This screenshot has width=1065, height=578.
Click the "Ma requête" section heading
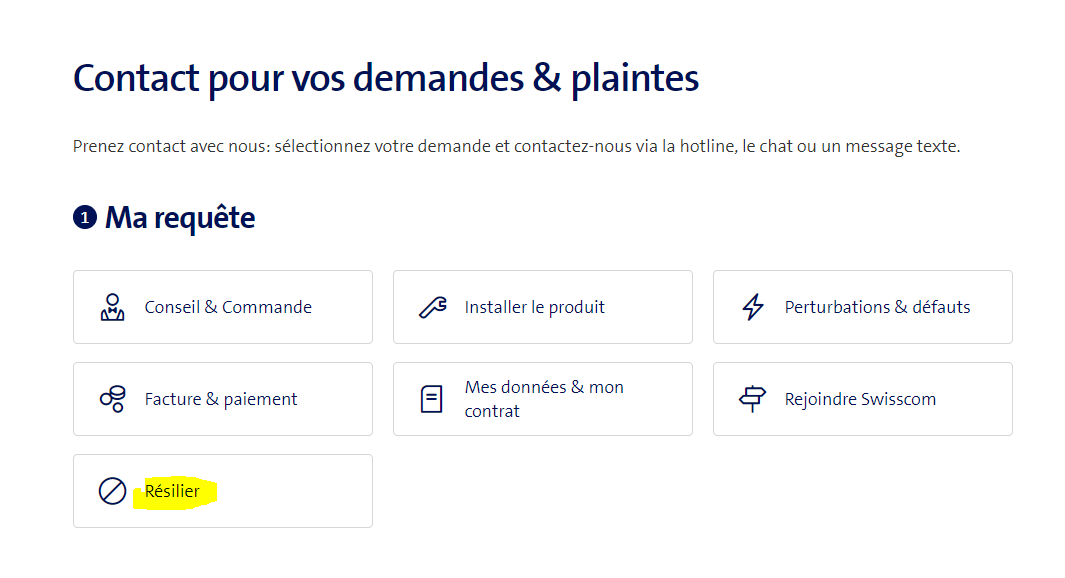pos(180,217)
